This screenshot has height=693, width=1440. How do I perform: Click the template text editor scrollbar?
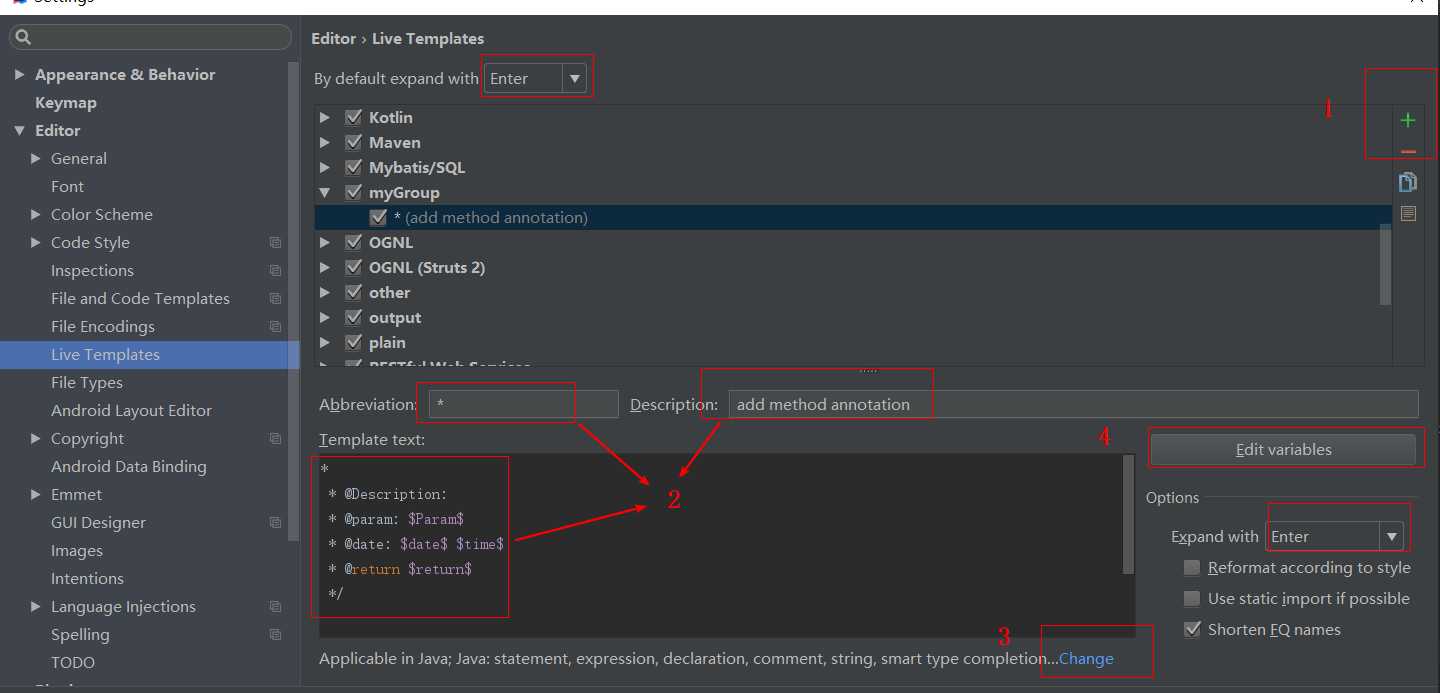(x=1128, y=515)
